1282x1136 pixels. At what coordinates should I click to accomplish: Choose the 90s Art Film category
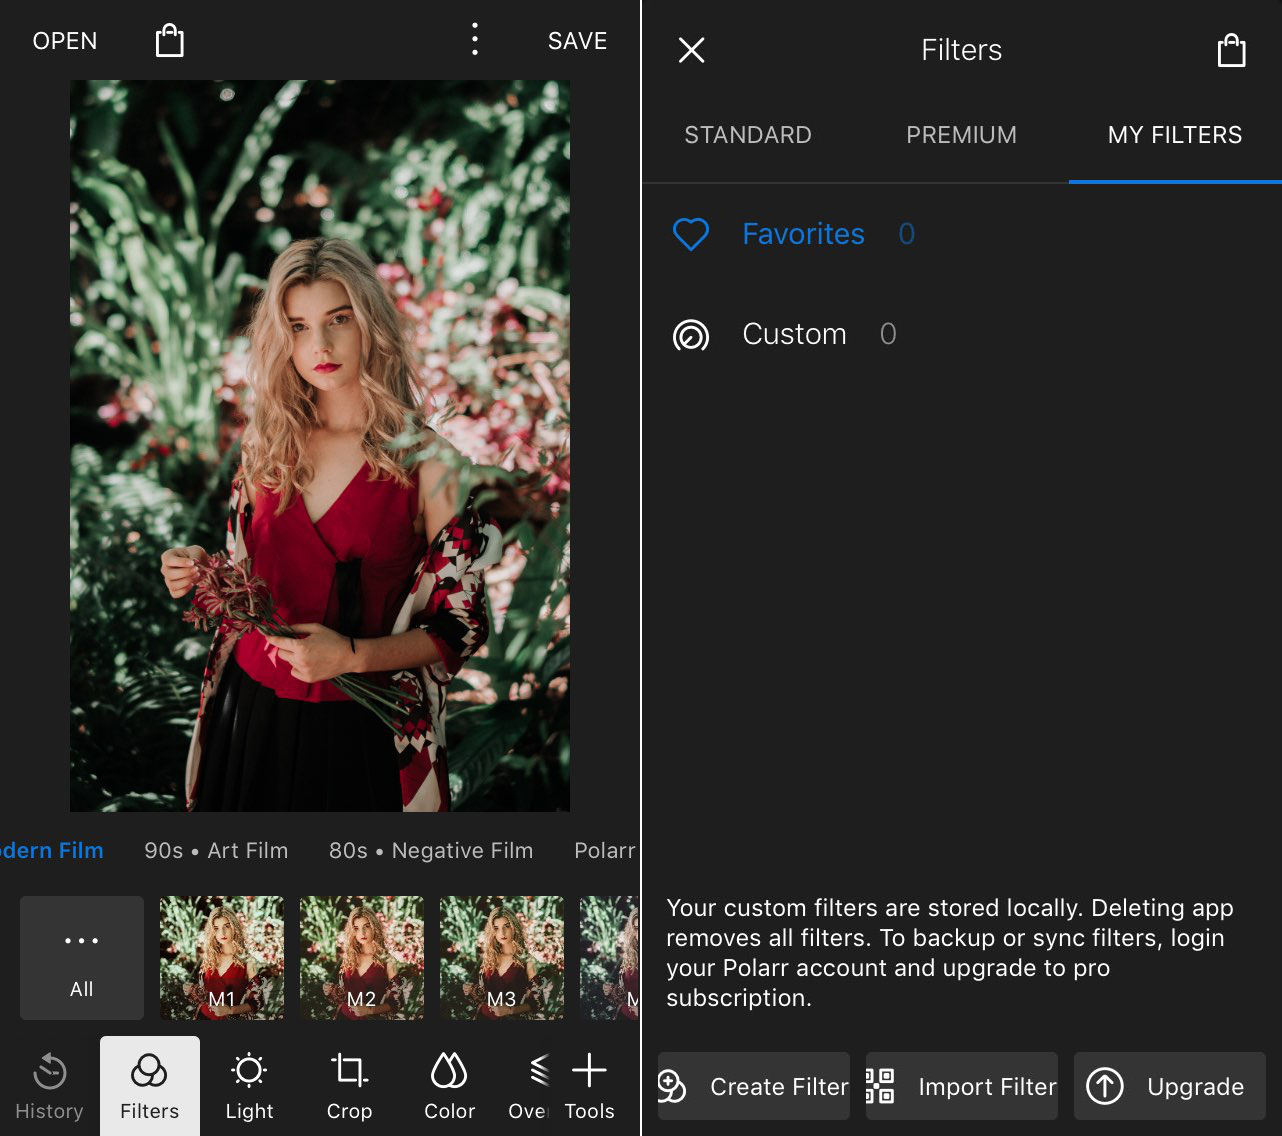216,851
